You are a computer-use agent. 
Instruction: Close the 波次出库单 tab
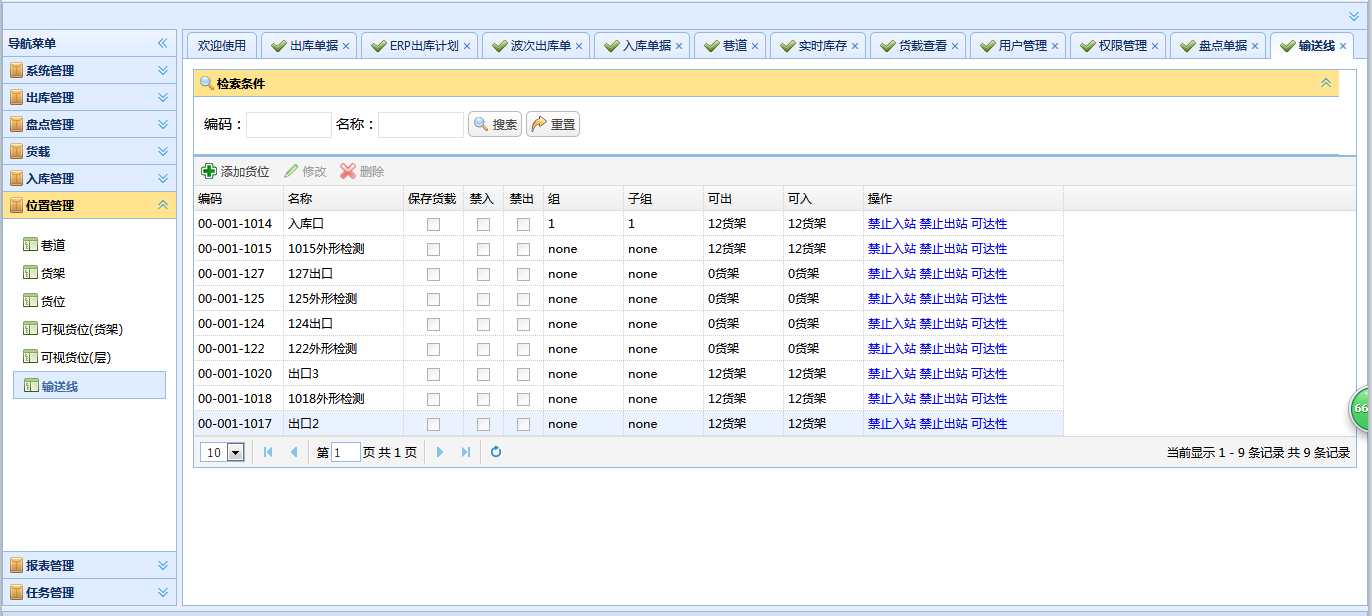(578, 46)
